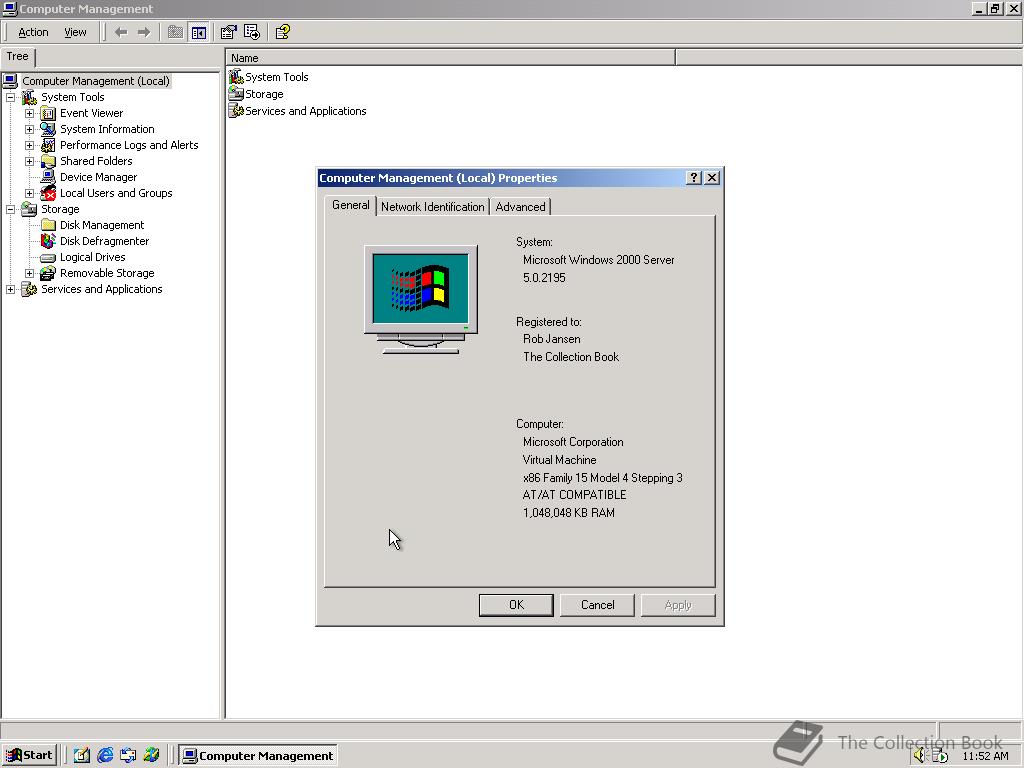Expand the System Information node
The width and height of the screenshot is (1024, 768).
(x=29, y=129)
